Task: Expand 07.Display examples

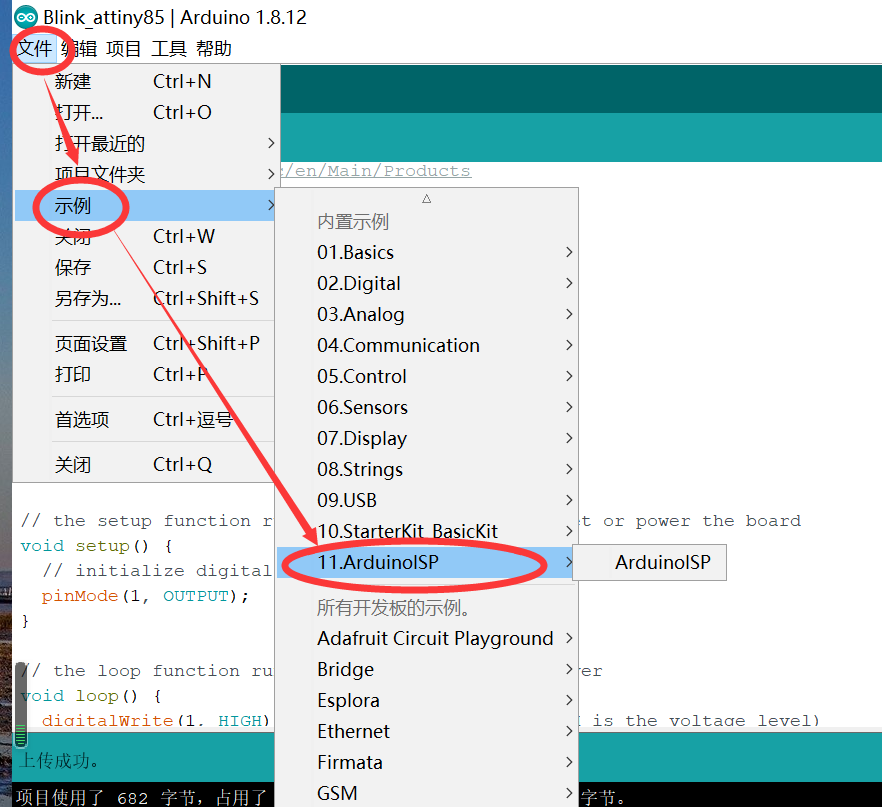Action: (428, 438)
